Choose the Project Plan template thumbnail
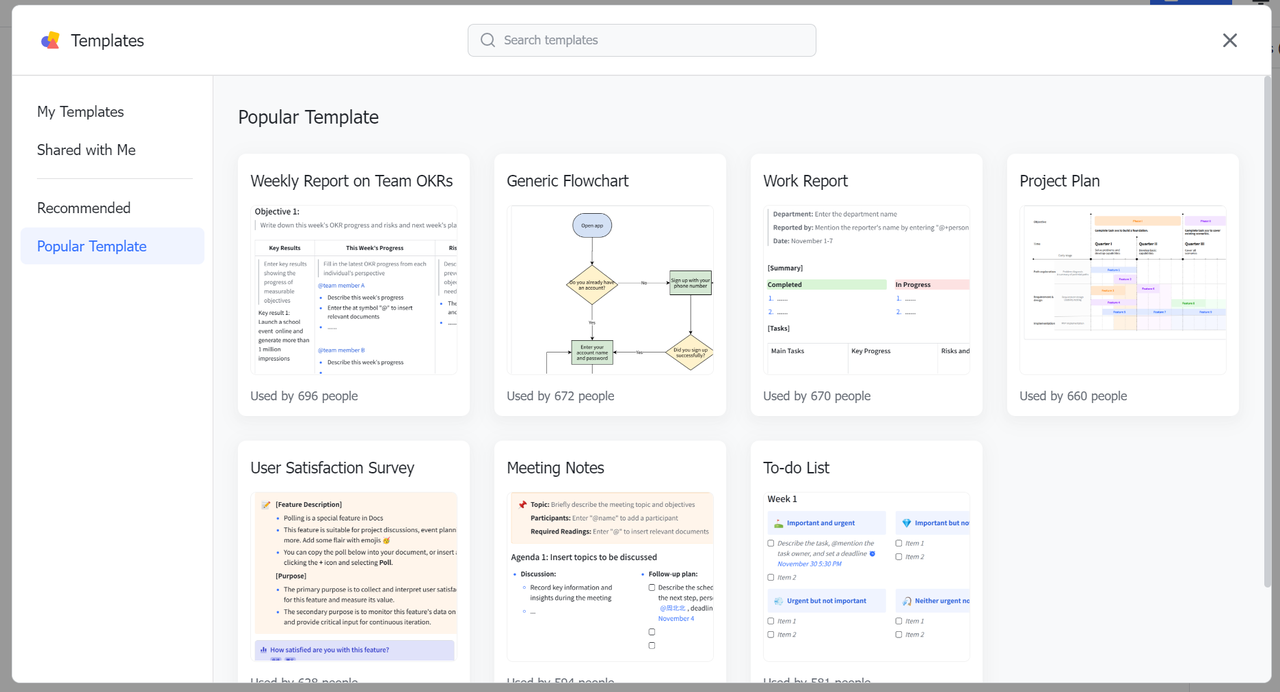Viewport: 1280px width, 692px height. click(1122, 290)
